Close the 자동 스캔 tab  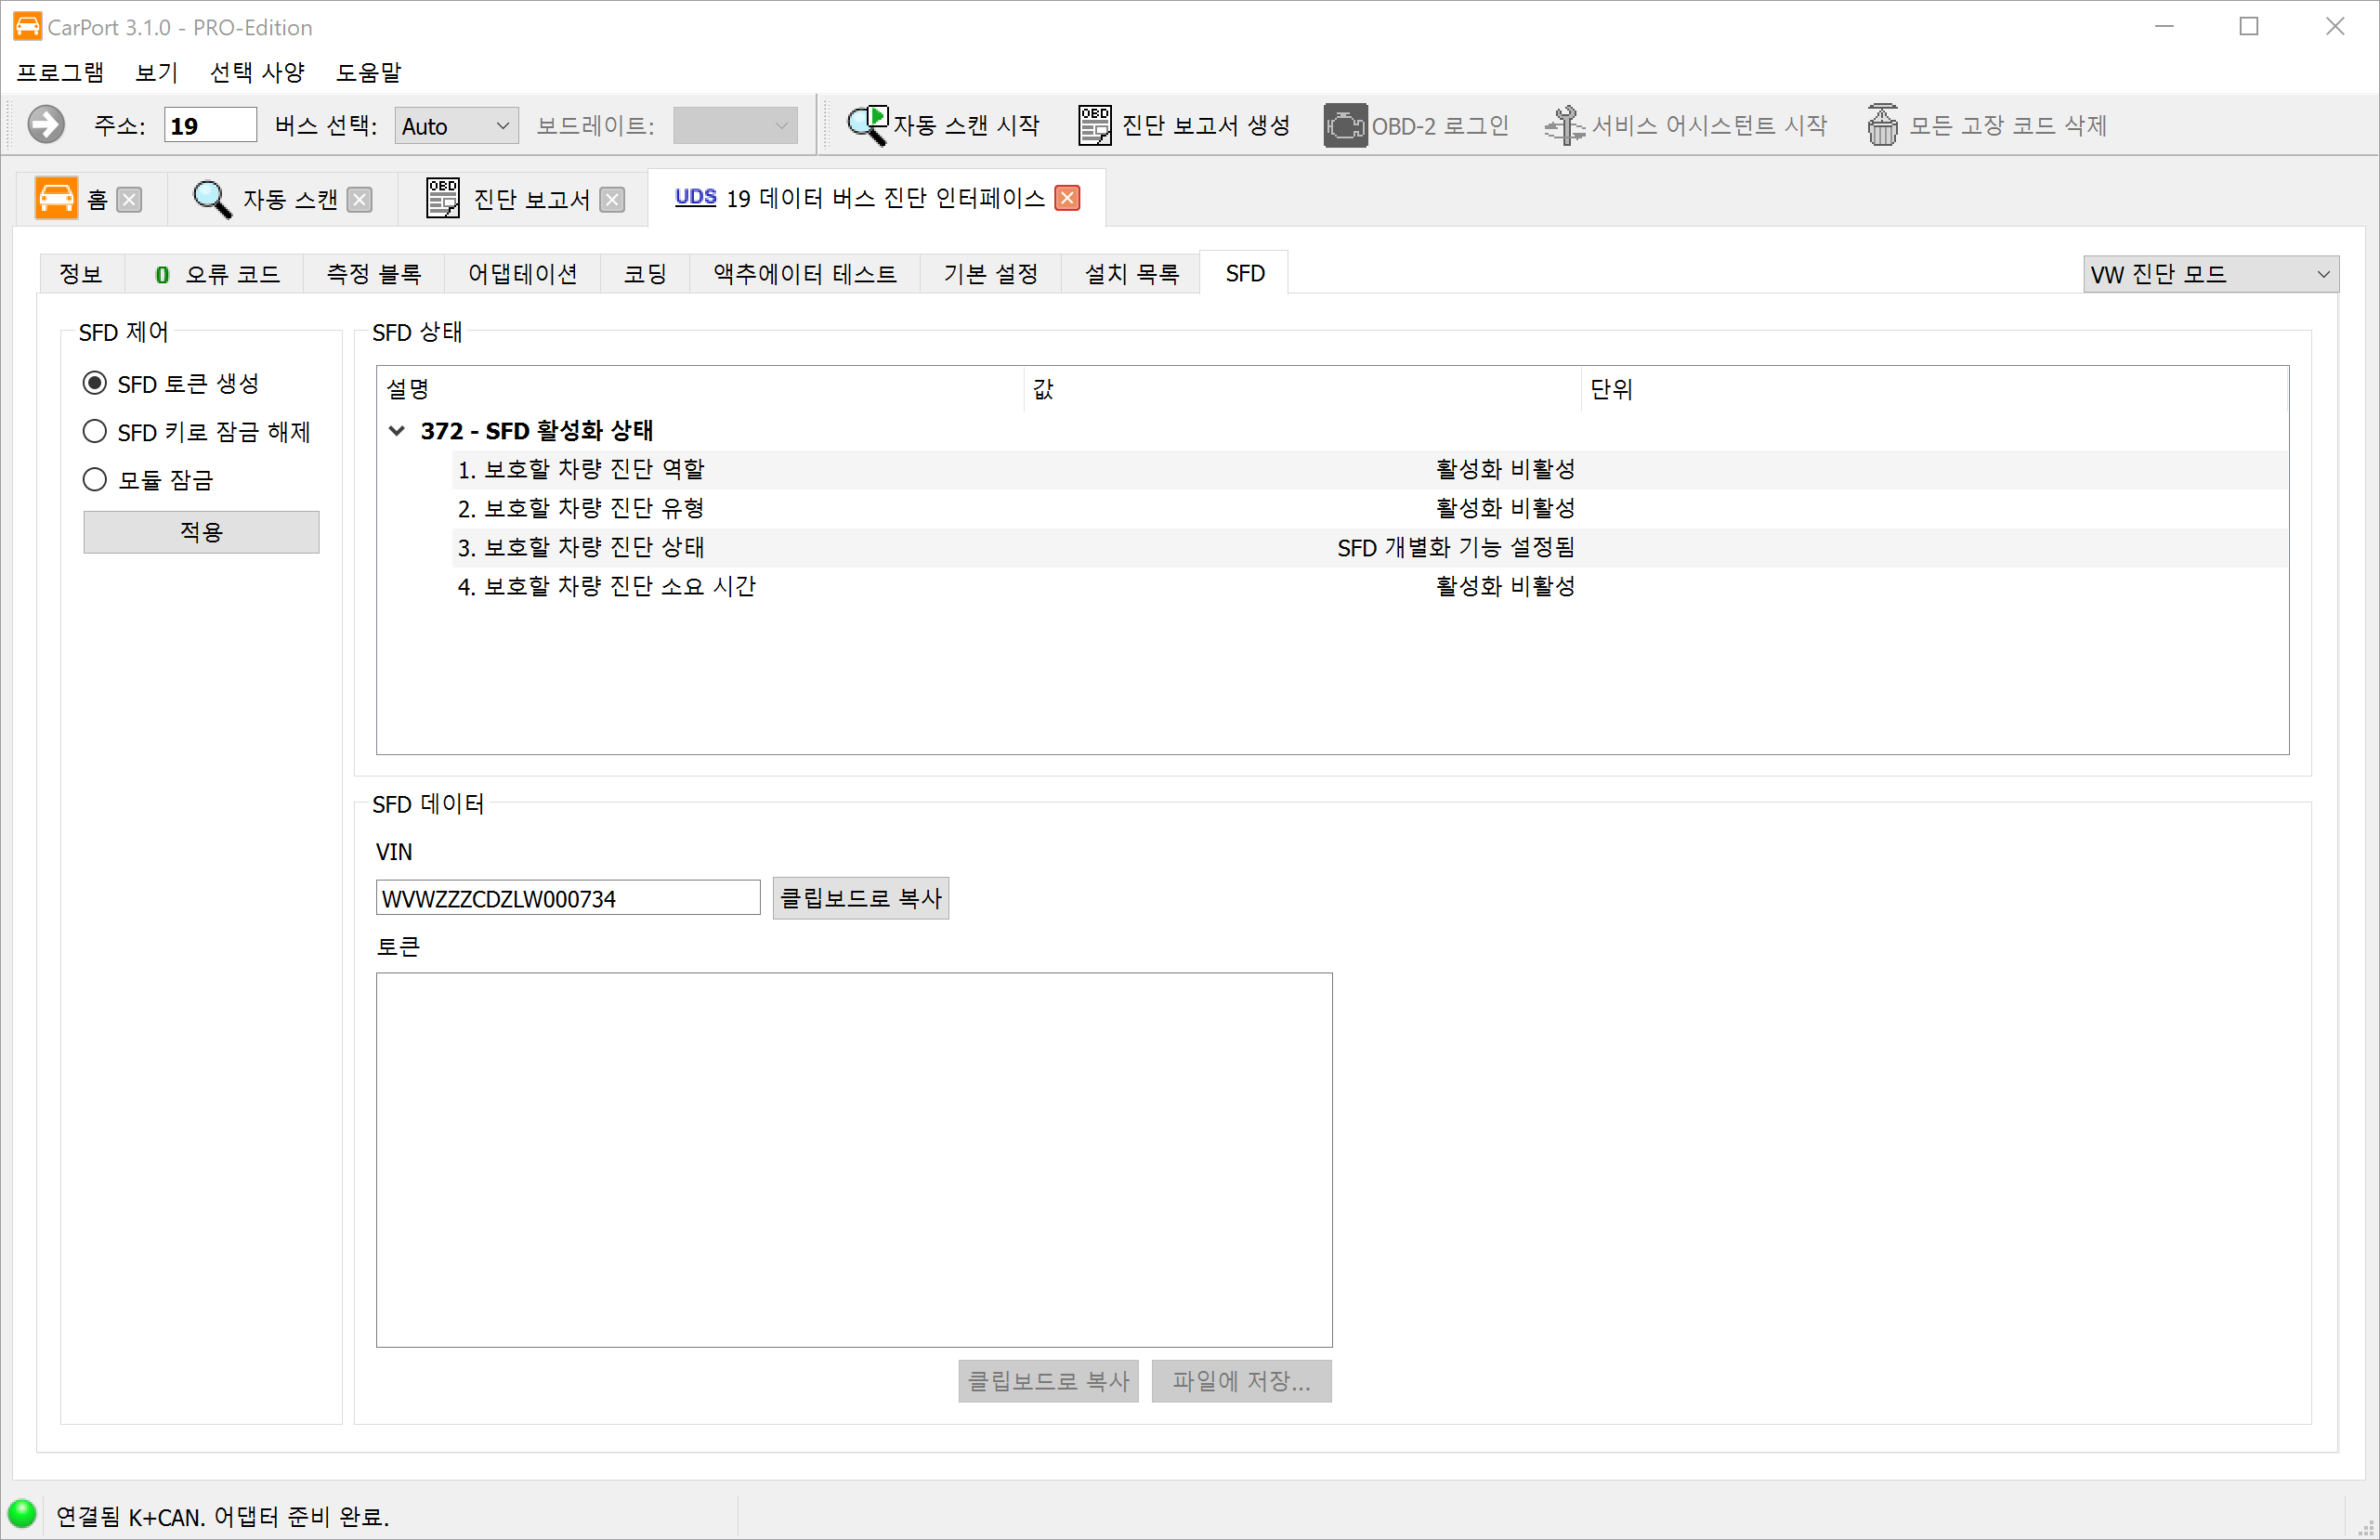359,199
